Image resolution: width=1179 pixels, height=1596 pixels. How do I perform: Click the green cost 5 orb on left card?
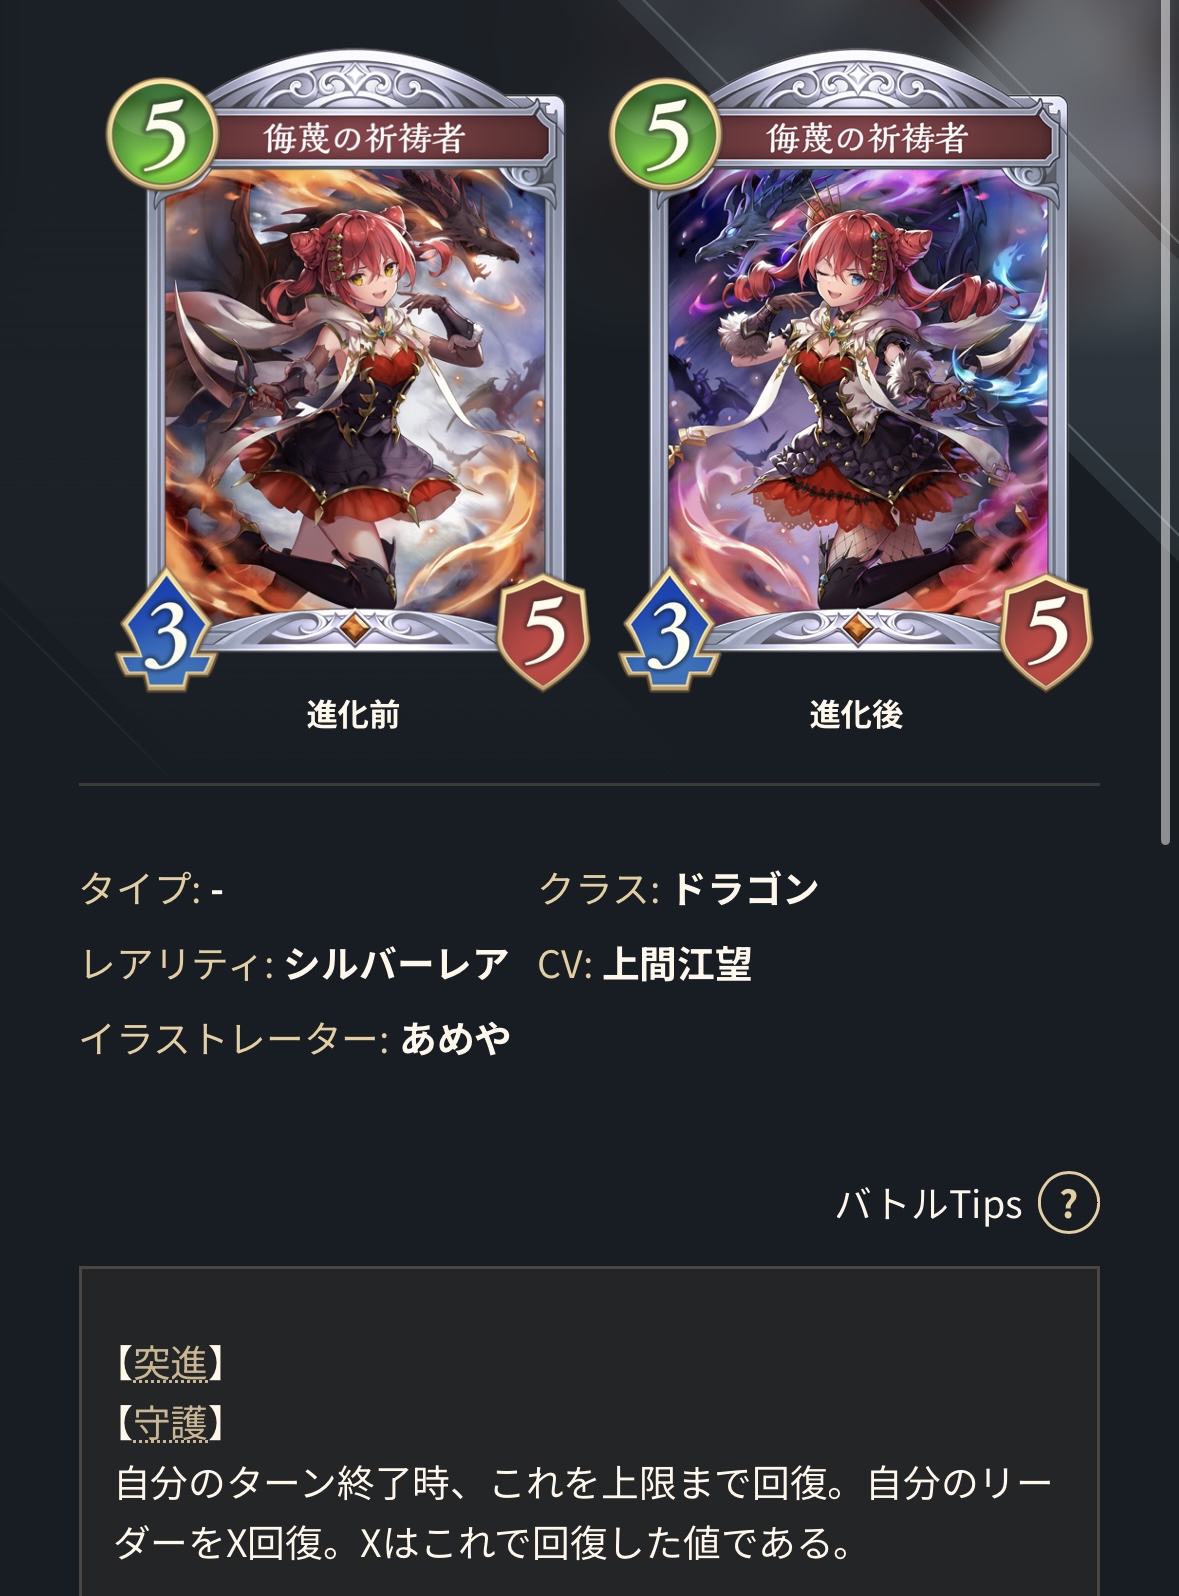pyautogui.click(x=163, y=134)
